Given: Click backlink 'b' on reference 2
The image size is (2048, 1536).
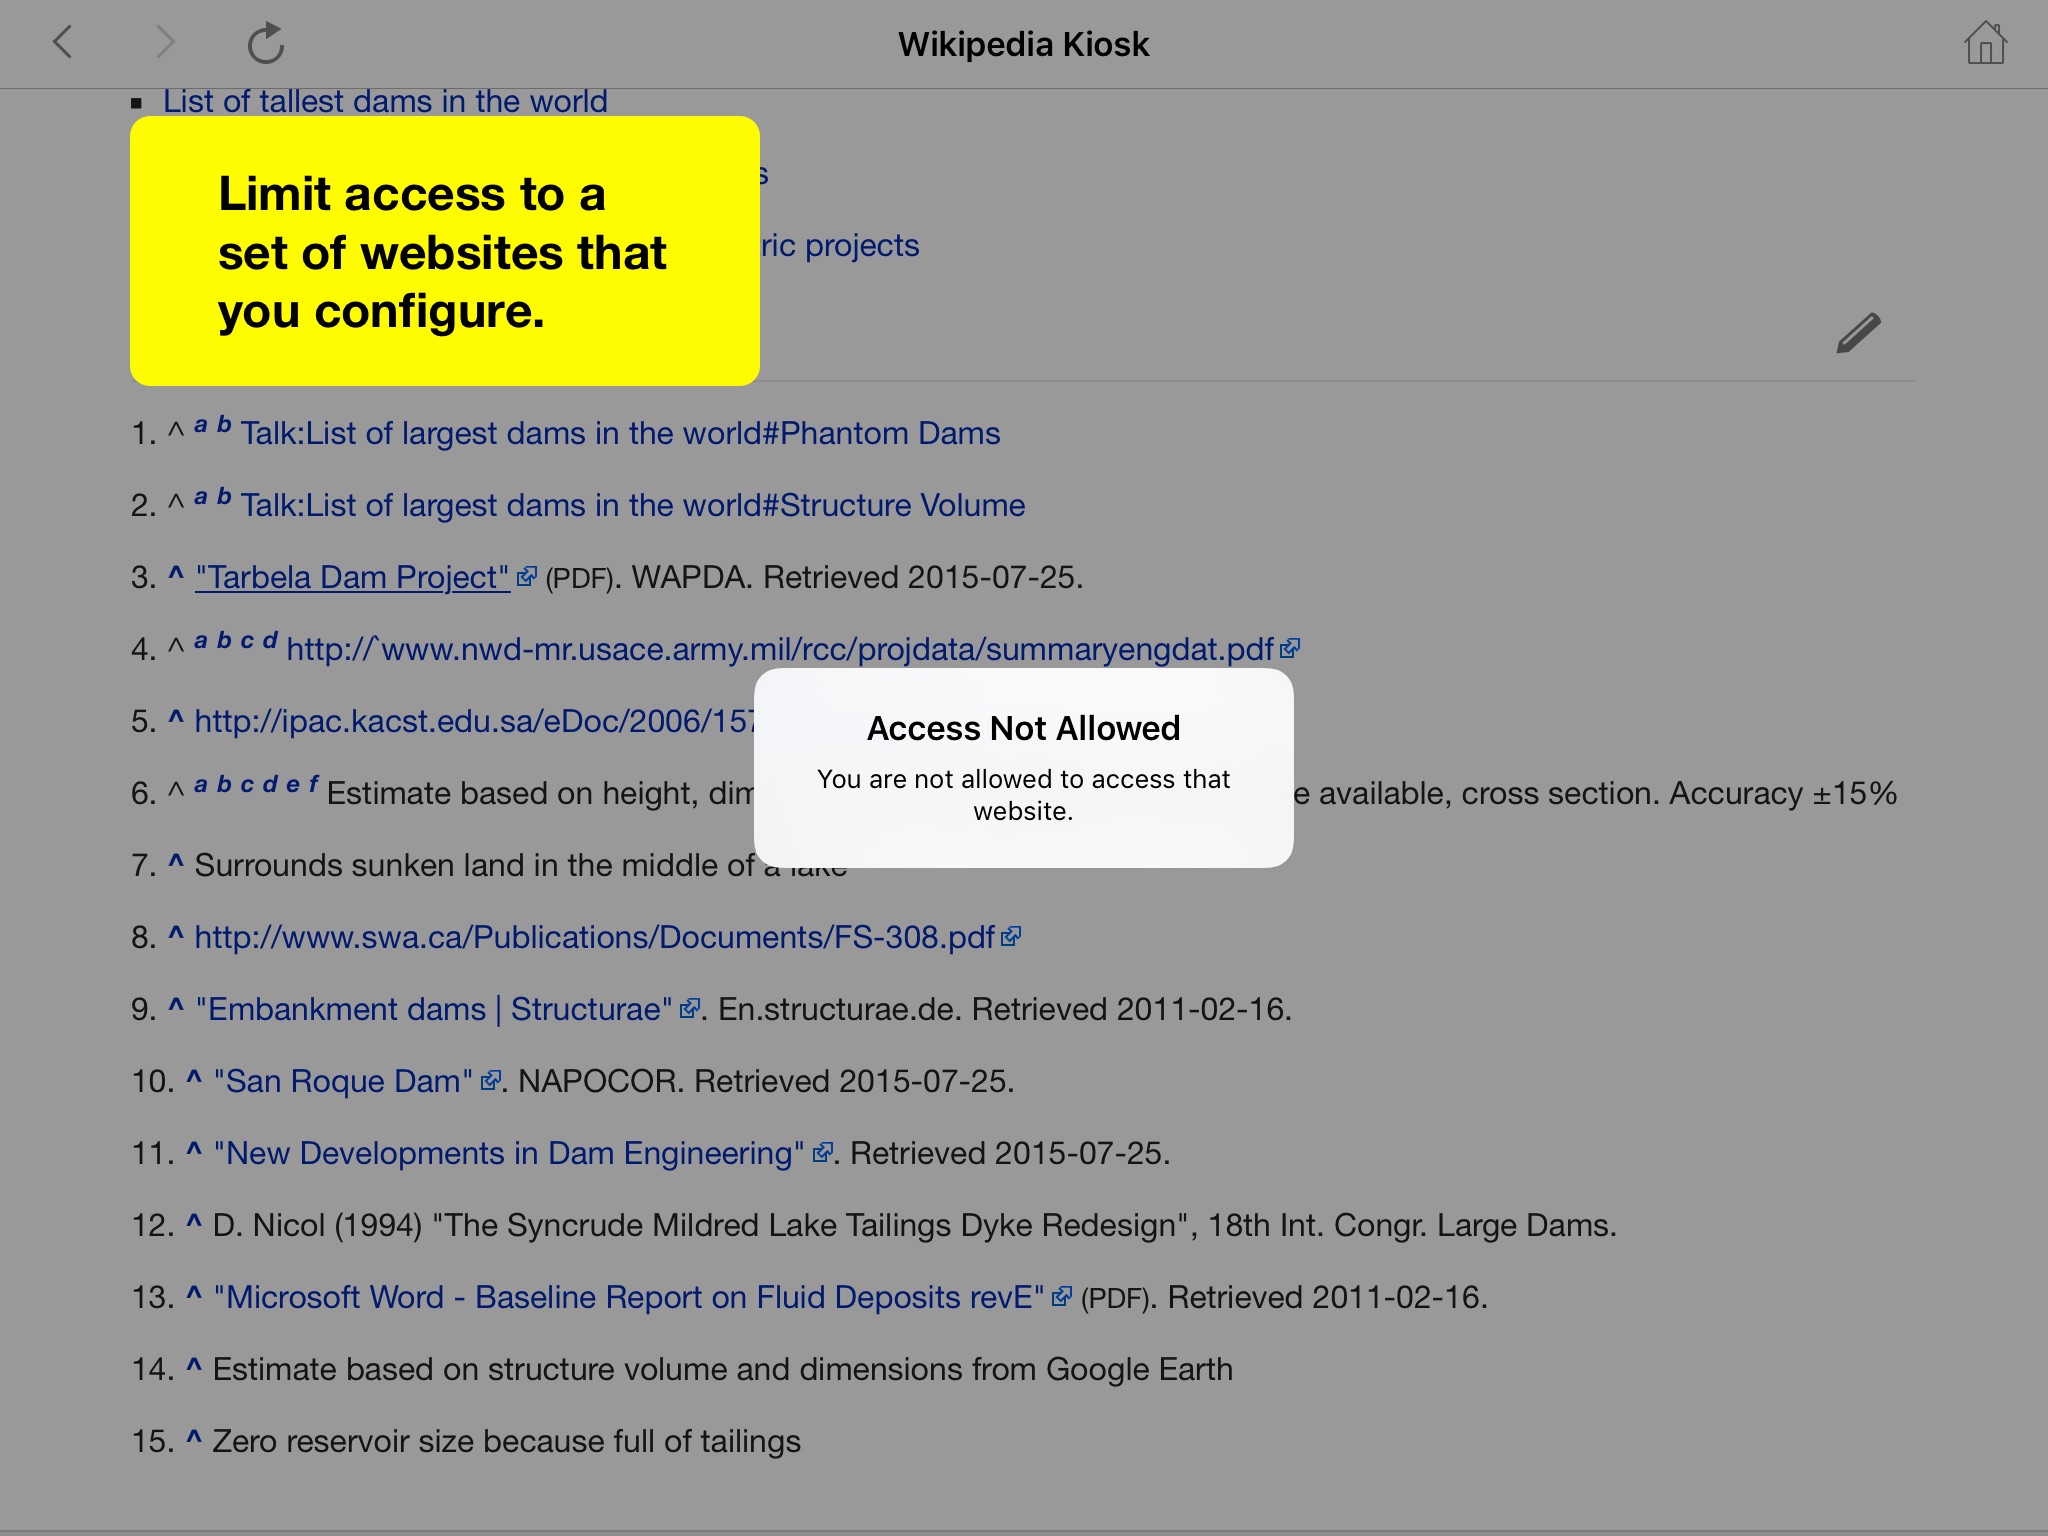Looking at the screenshot, I should (x=224, y=497).
